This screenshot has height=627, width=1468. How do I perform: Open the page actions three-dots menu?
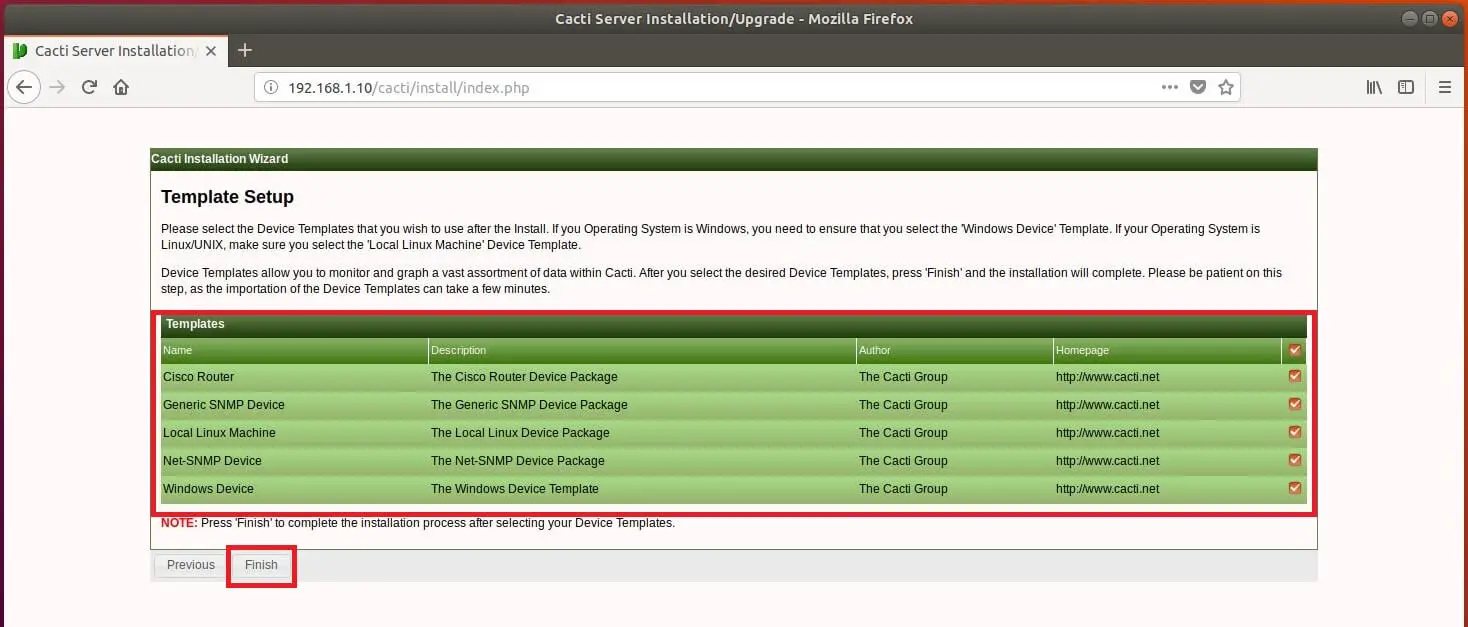click(x=1169, y=87)
